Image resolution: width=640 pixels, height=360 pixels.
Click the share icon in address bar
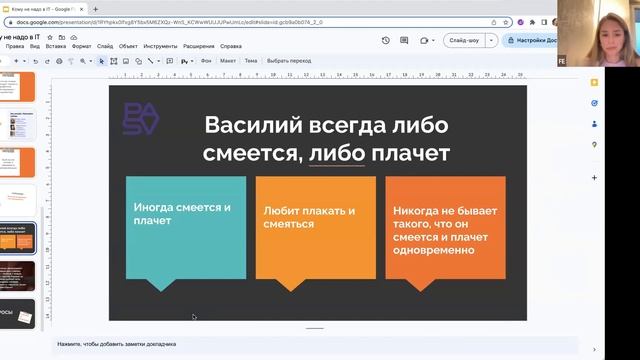click(494, 22)
